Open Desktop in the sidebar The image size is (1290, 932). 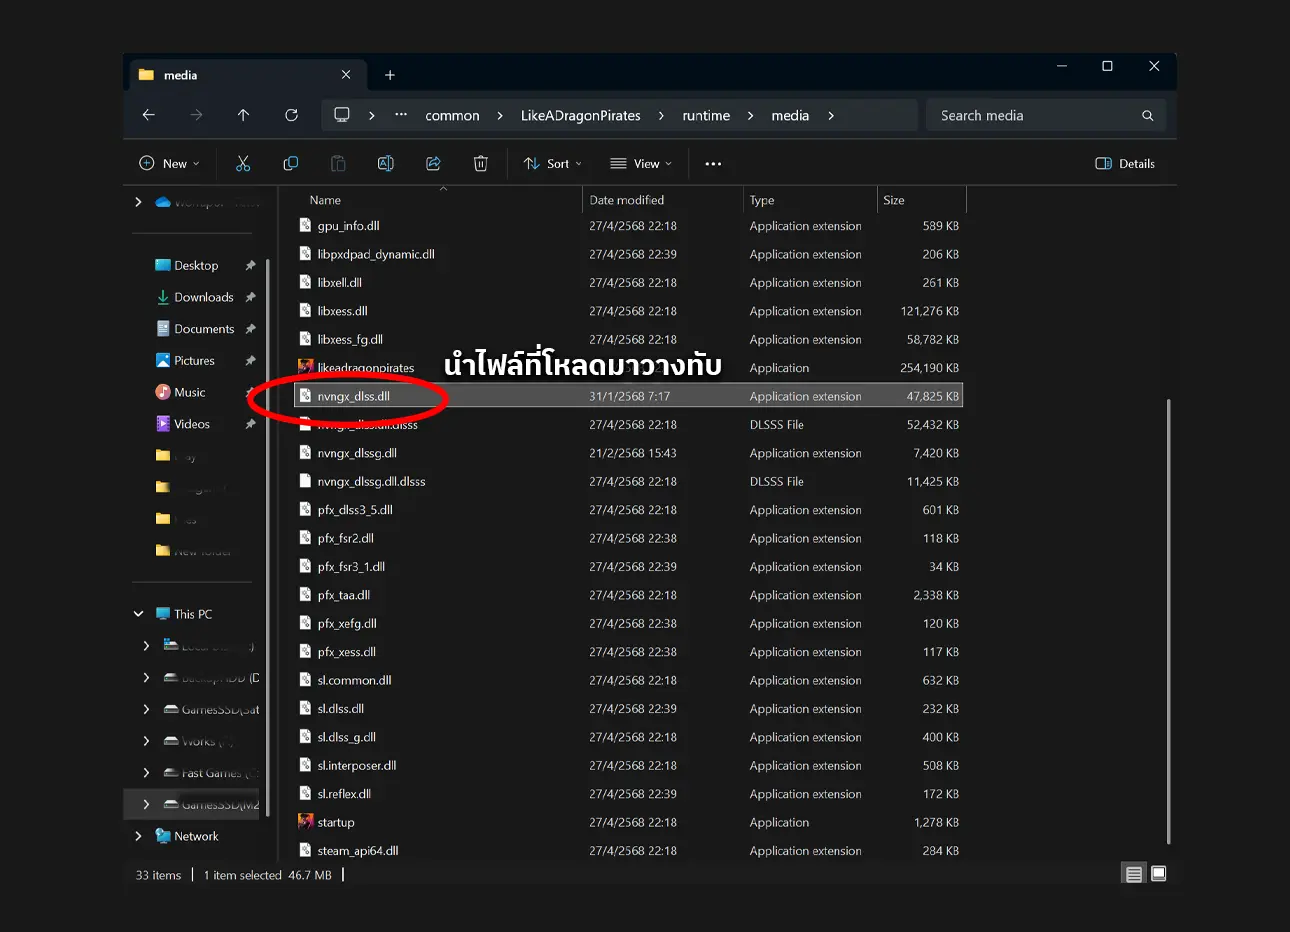coord(196,265)
